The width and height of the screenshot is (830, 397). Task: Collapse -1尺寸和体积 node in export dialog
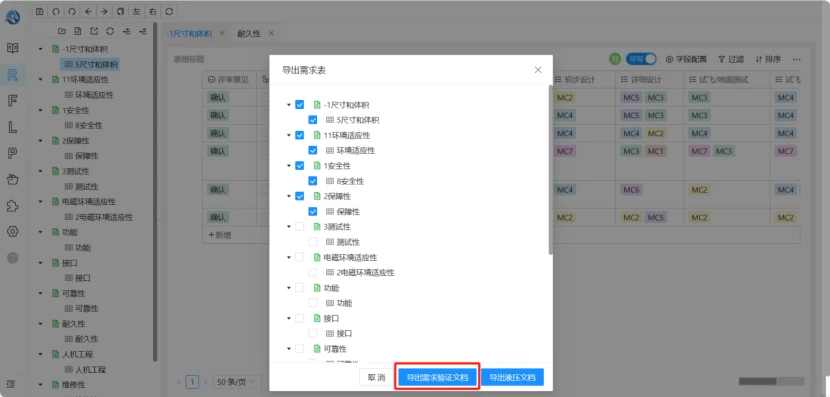288,105
